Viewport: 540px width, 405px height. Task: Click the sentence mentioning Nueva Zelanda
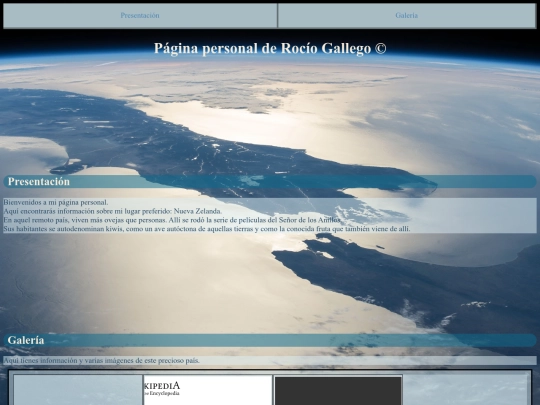(x=113, y=211)
